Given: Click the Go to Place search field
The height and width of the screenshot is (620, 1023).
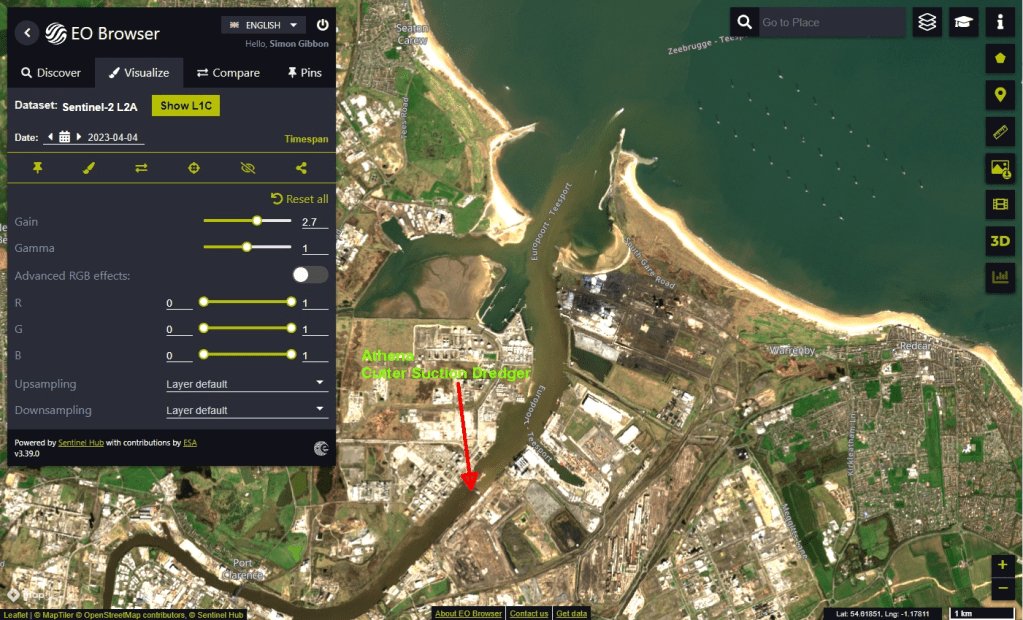Looking at the screenshot, I should click(x=830, y=22).
